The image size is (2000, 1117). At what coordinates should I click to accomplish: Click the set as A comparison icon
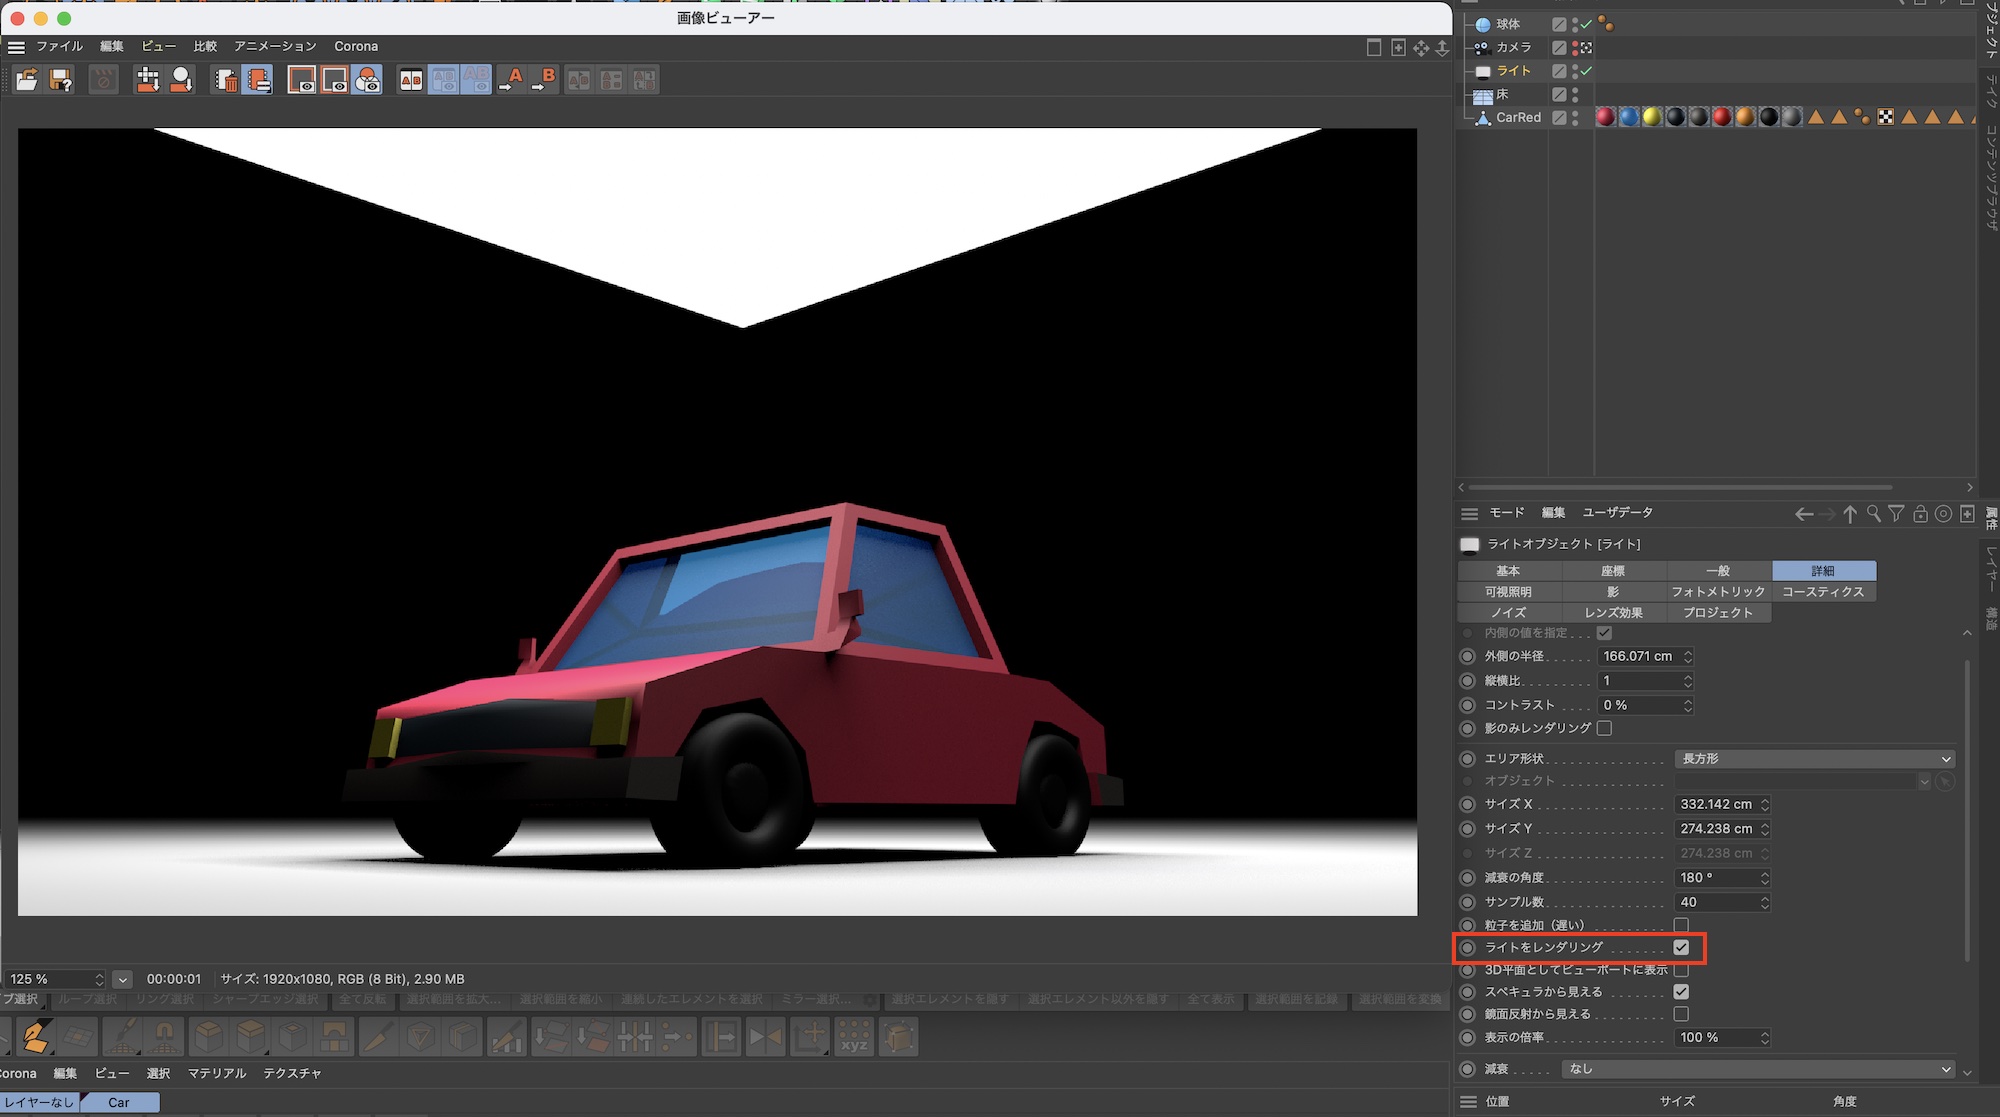pyautogui.click(x=511, y=80)
